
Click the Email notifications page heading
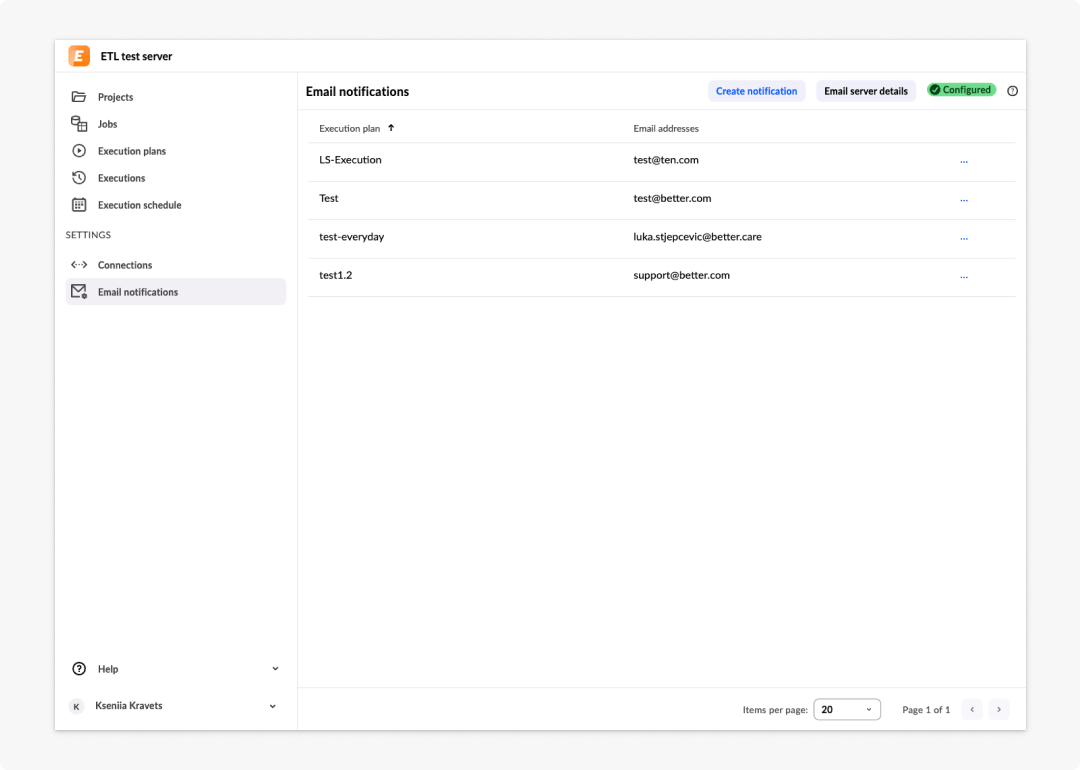pyautogui.click(x=357, y=92)
